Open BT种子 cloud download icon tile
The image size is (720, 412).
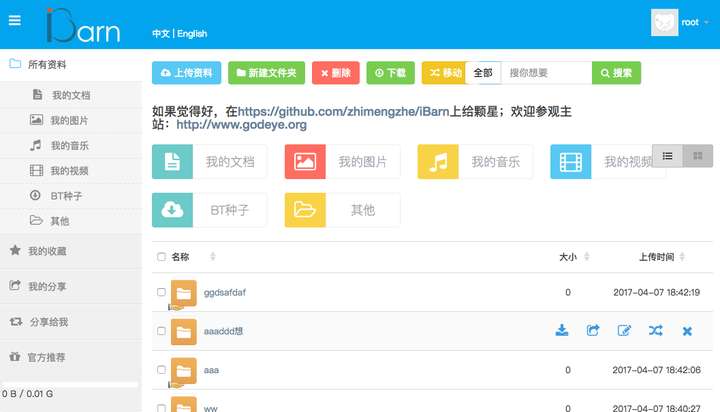pyautogui.click(x=172, y=210)
